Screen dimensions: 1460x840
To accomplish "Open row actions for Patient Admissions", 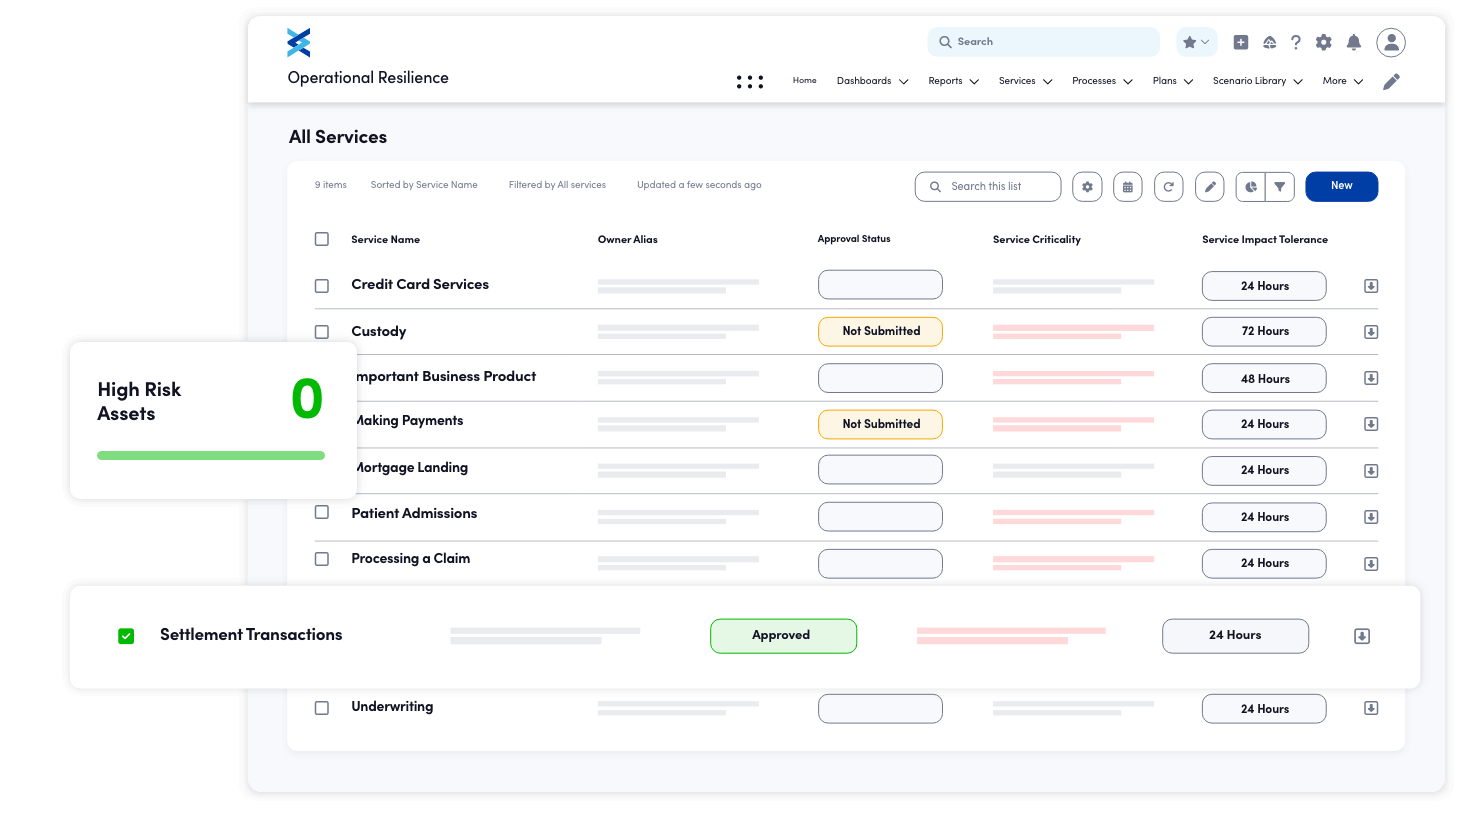I will point(1371,517).
